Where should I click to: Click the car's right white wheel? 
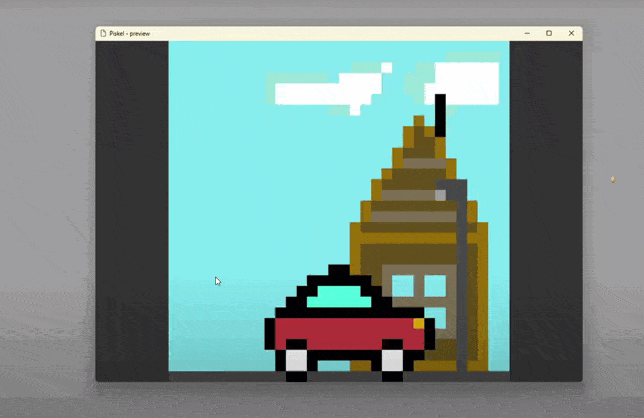point(392,358)
